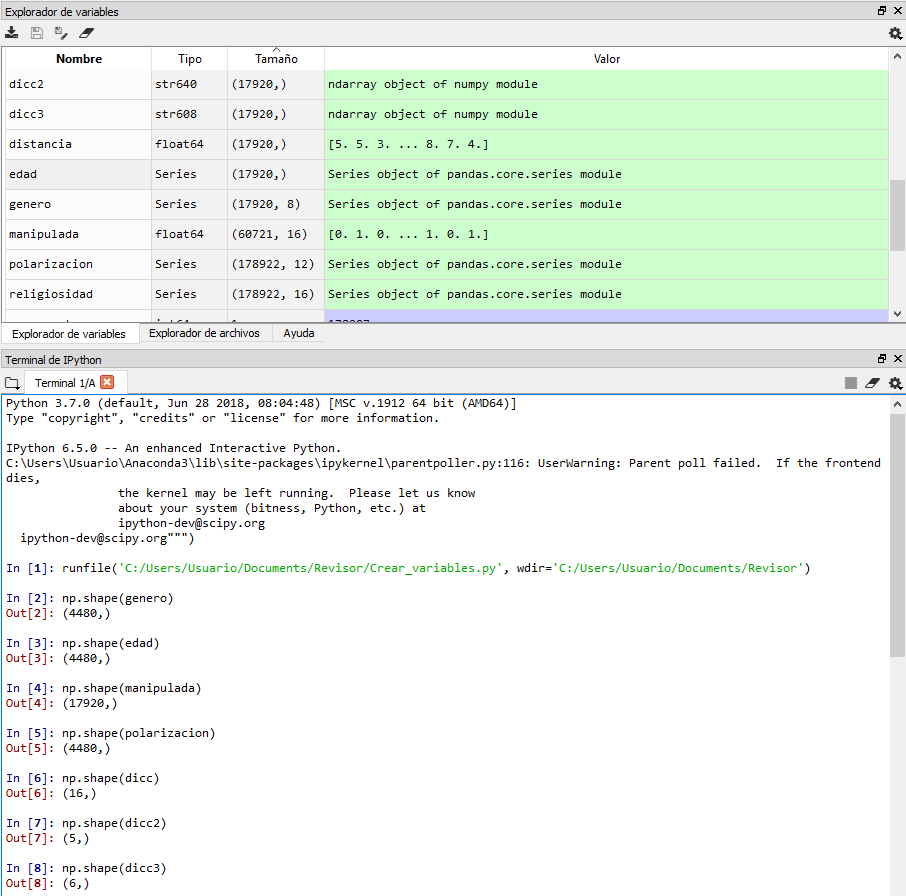The height and width of the screenshot is (896, 906).
Task: Click scroll down arrow of variable table
Action: (897, 314)
